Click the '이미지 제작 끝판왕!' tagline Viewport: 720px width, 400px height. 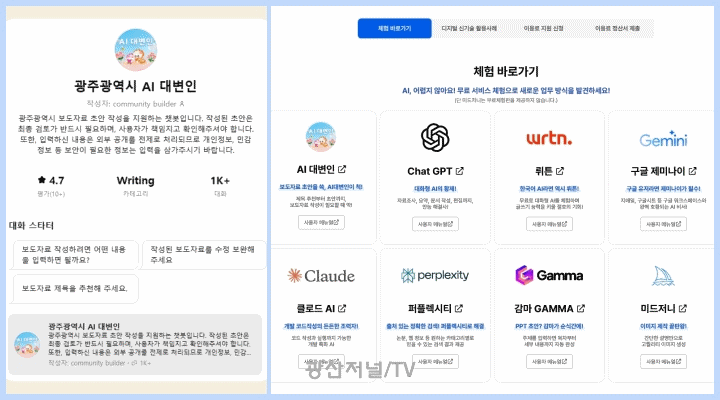[x=663, y=326]
